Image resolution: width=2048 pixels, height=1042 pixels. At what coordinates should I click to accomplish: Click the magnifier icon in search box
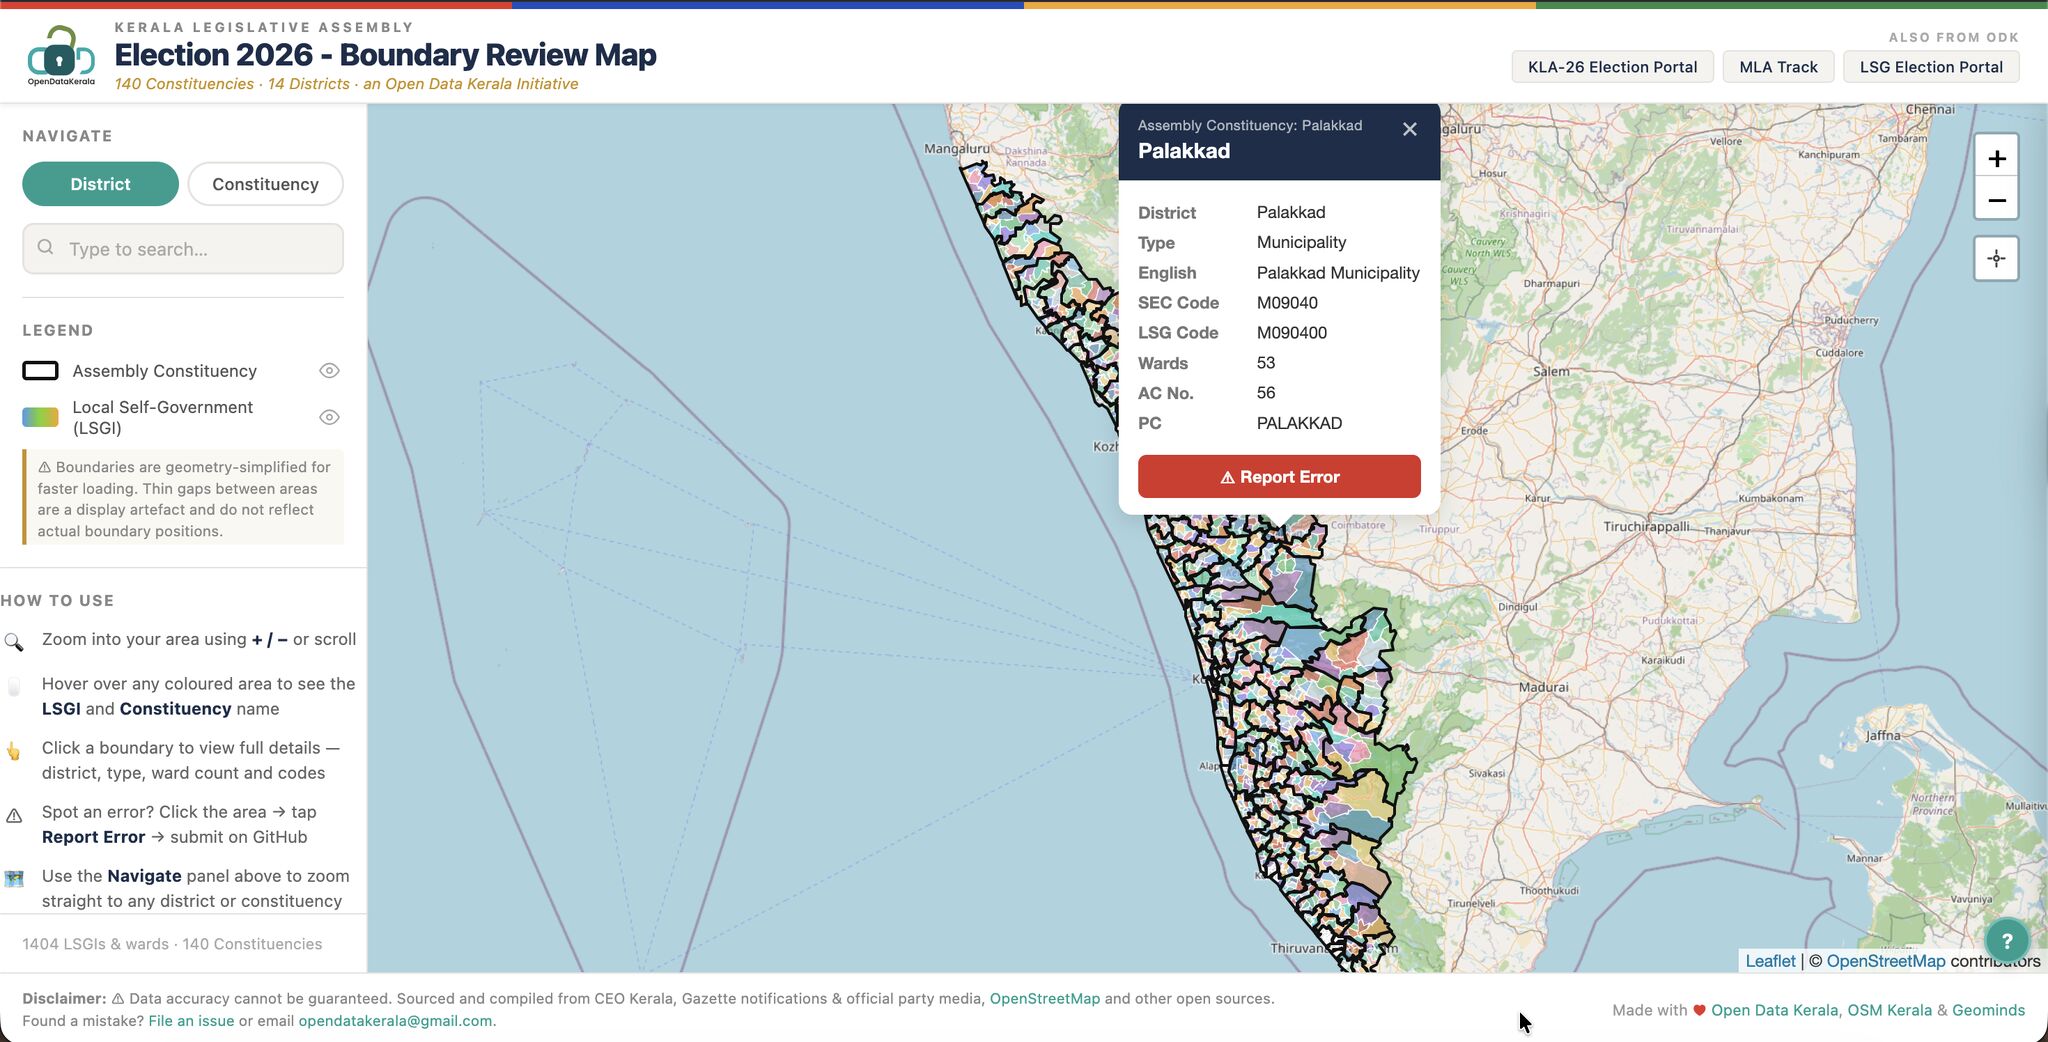(47, 248)
